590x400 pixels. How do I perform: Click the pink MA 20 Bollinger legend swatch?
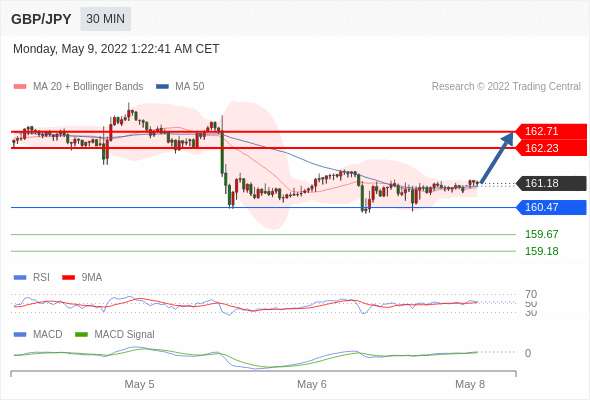click(20, 87)
